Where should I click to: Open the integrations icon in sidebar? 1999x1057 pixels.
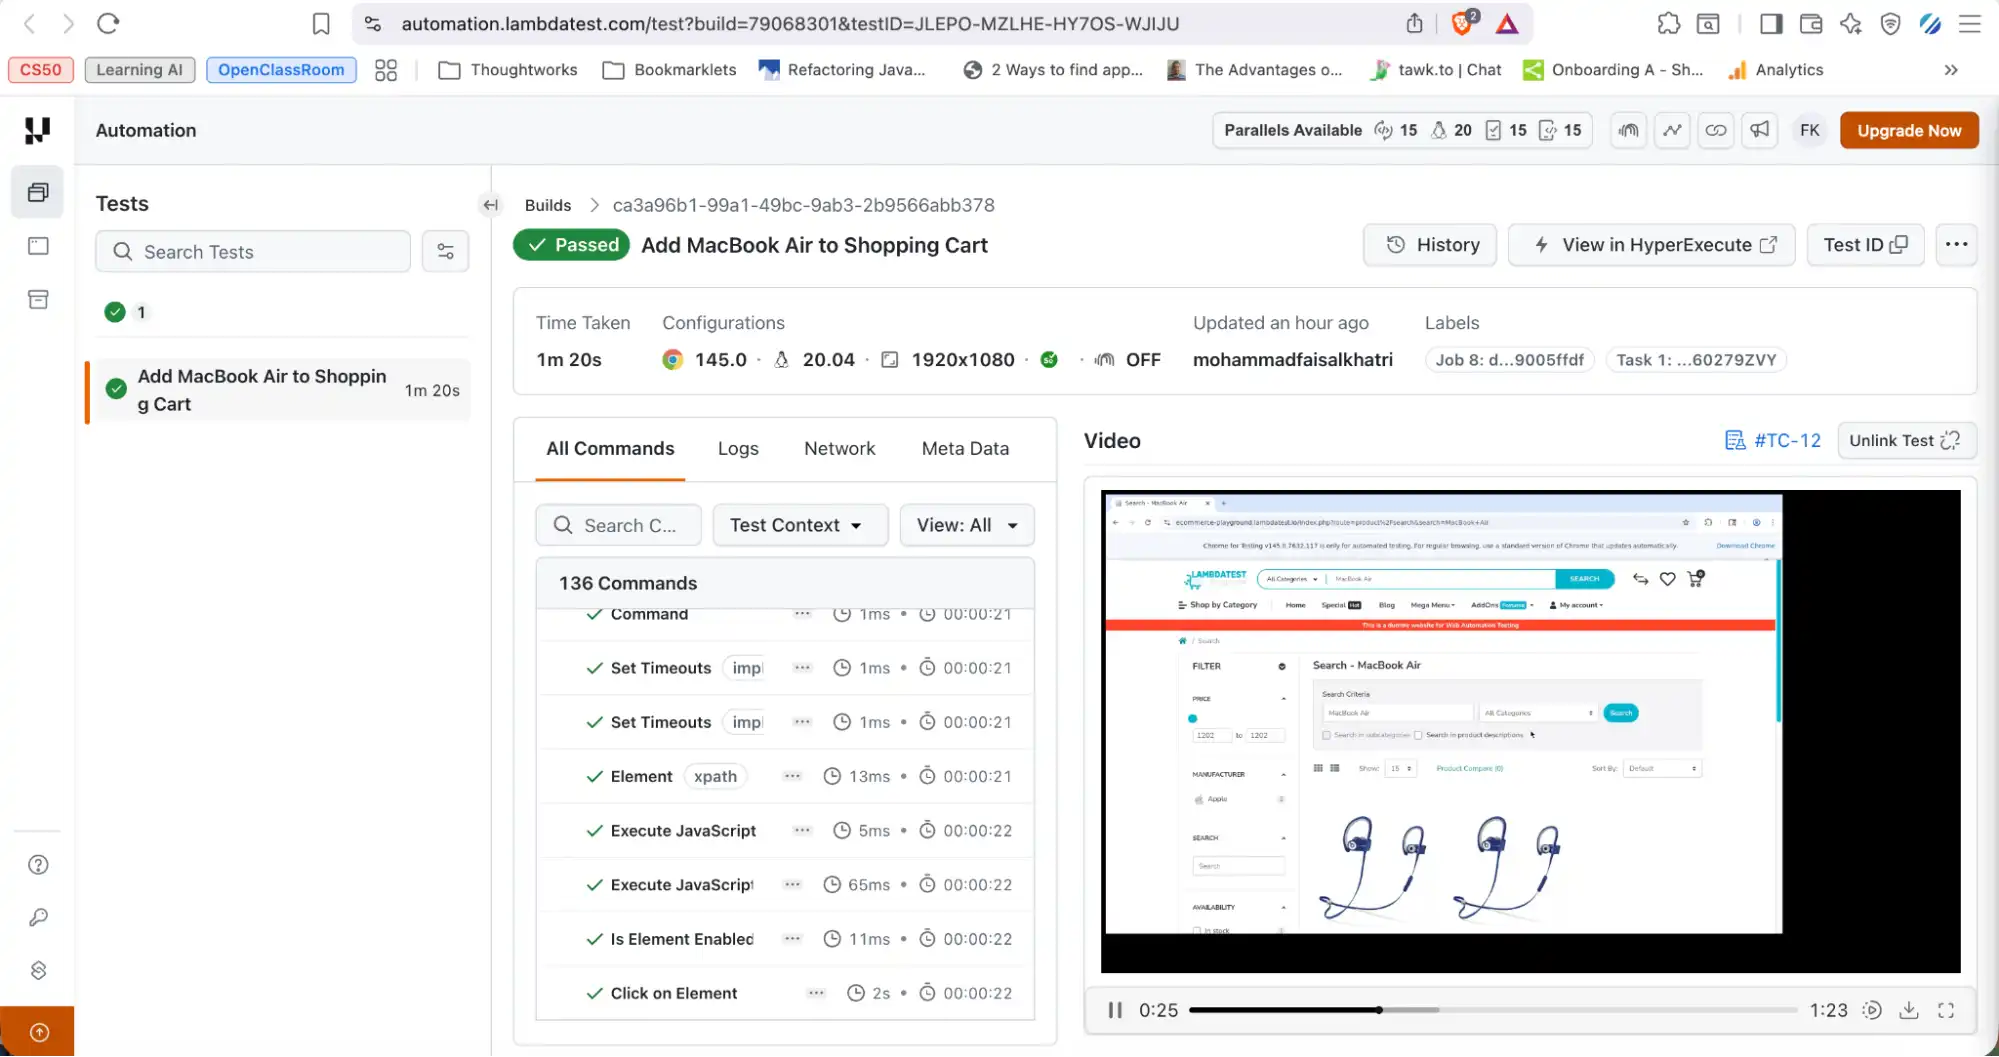pyautogui.click(x=38, y=970)
